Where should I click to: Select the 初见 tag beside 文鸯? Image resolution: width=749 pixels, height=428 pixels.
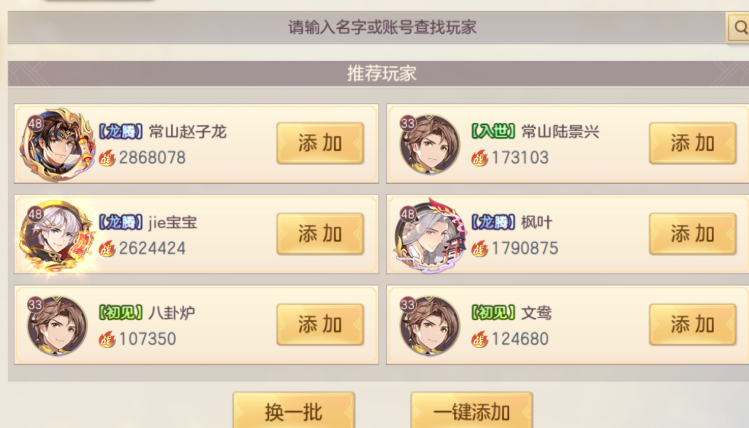pyautogui.click(x=493, y=313)
